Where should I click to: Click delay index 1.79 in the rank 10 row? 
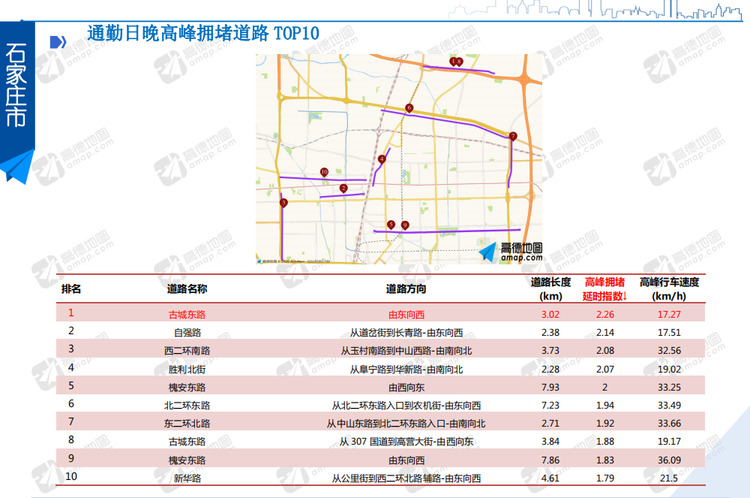[605, 478]
